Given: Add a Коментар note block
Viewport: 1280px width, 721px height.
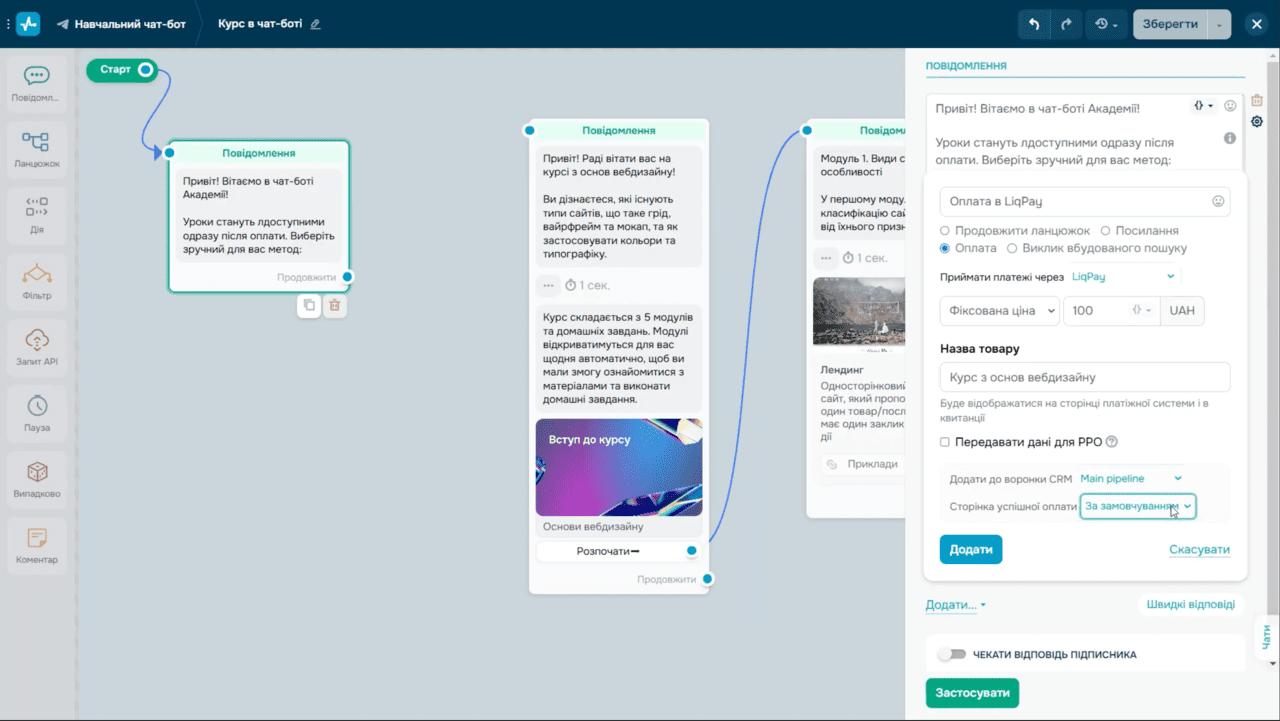Looking at the screenshot, I should (x=37, y=545).
